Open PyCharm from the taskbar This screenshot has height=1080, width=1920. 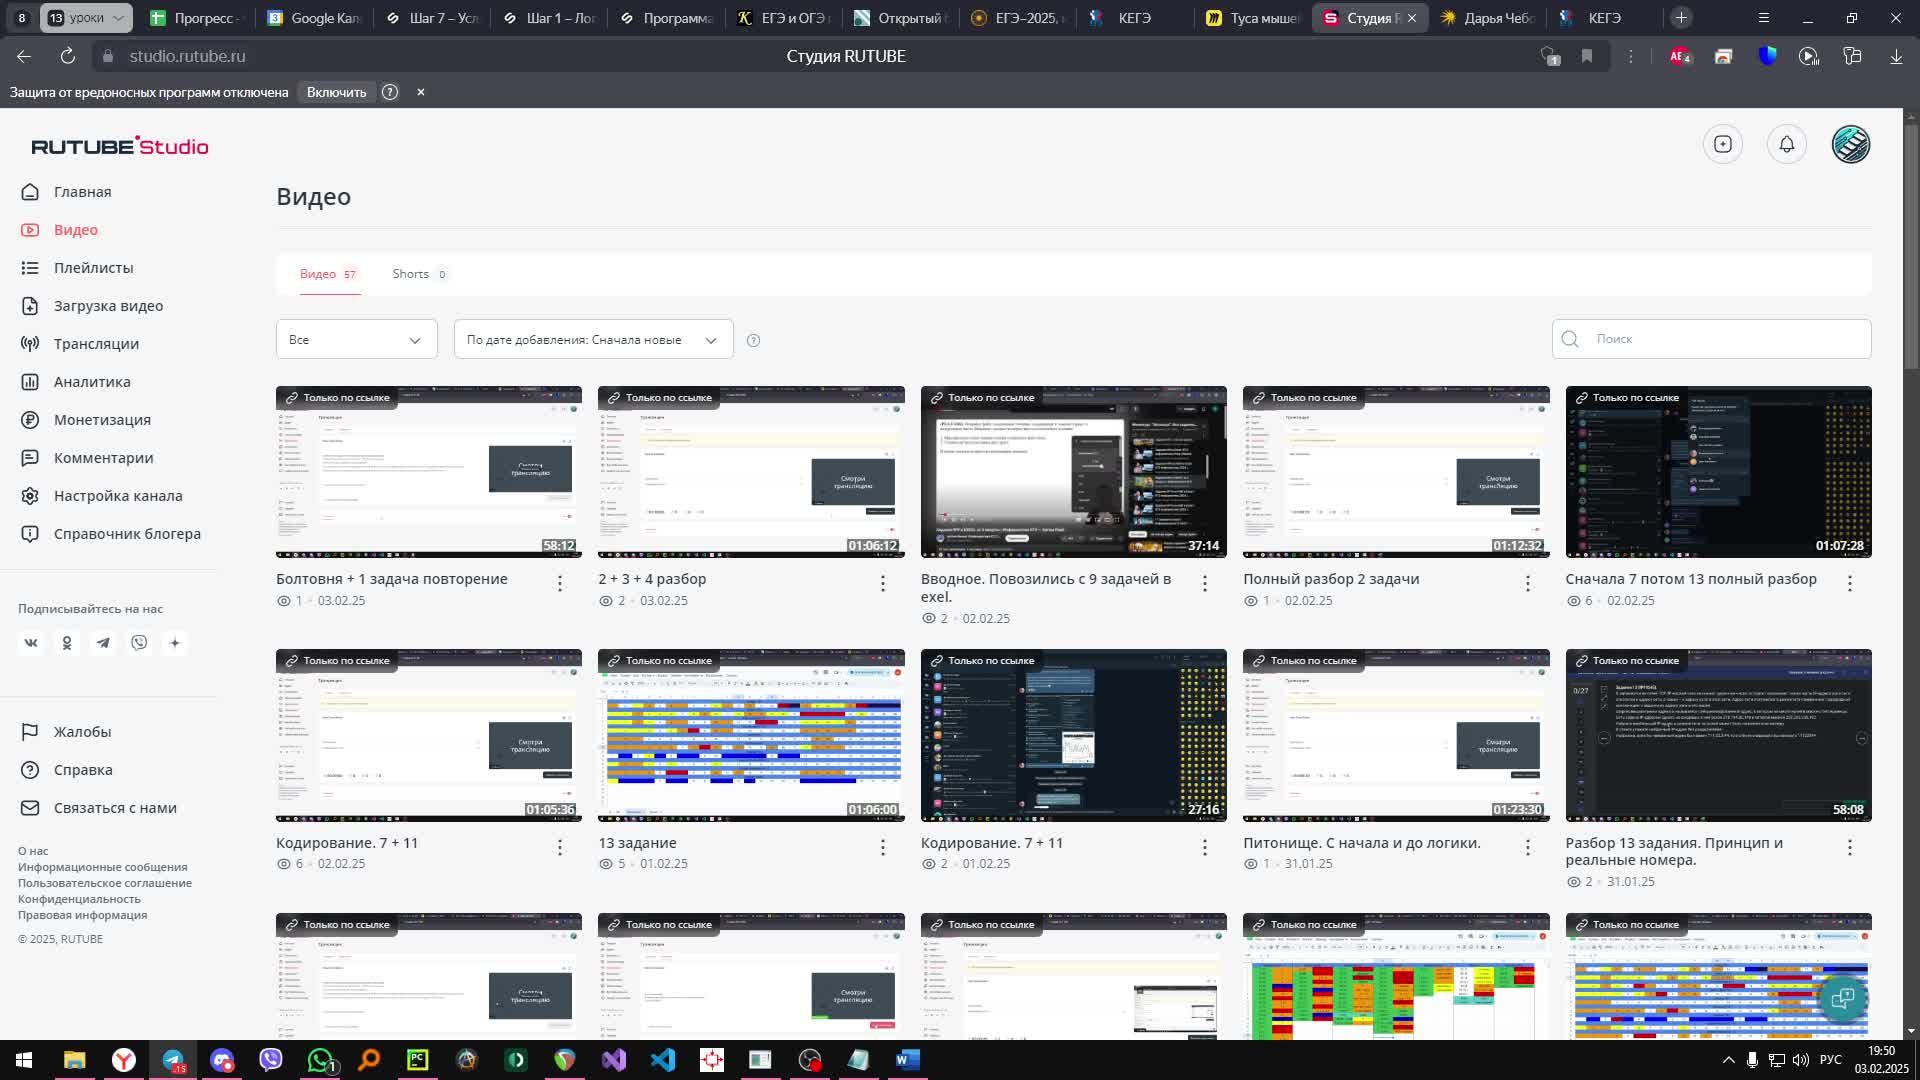tap(418, 1060)
